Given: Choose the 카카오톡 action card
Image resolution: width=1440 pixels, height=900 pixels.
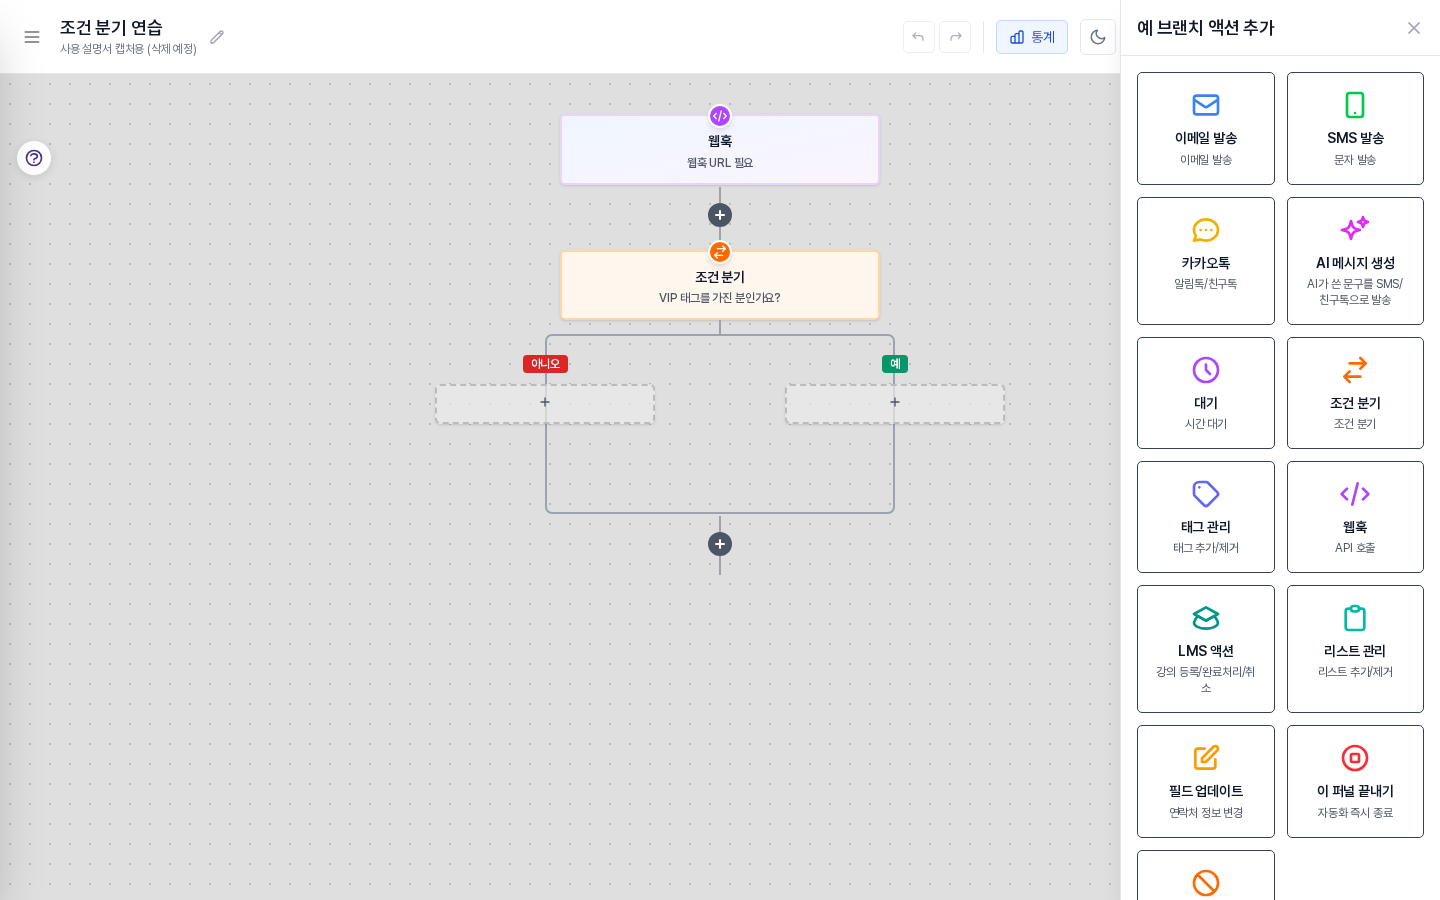Looking at the screenshot, I should pyautogui.click(x=1206, y=261).
